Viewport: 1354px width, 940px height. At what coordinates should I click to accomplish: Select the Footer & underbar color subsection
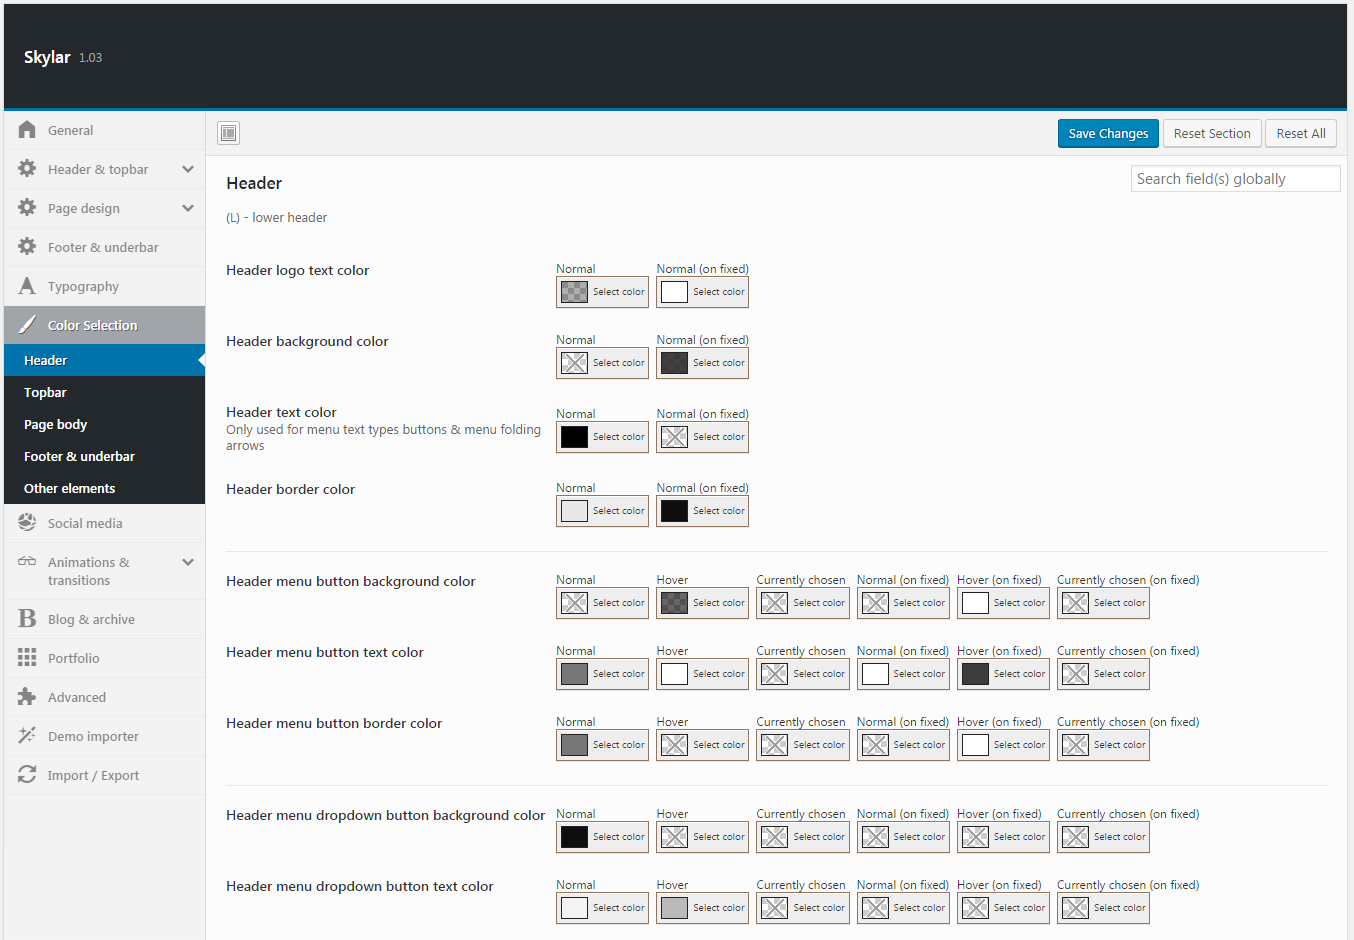point(104,456)
